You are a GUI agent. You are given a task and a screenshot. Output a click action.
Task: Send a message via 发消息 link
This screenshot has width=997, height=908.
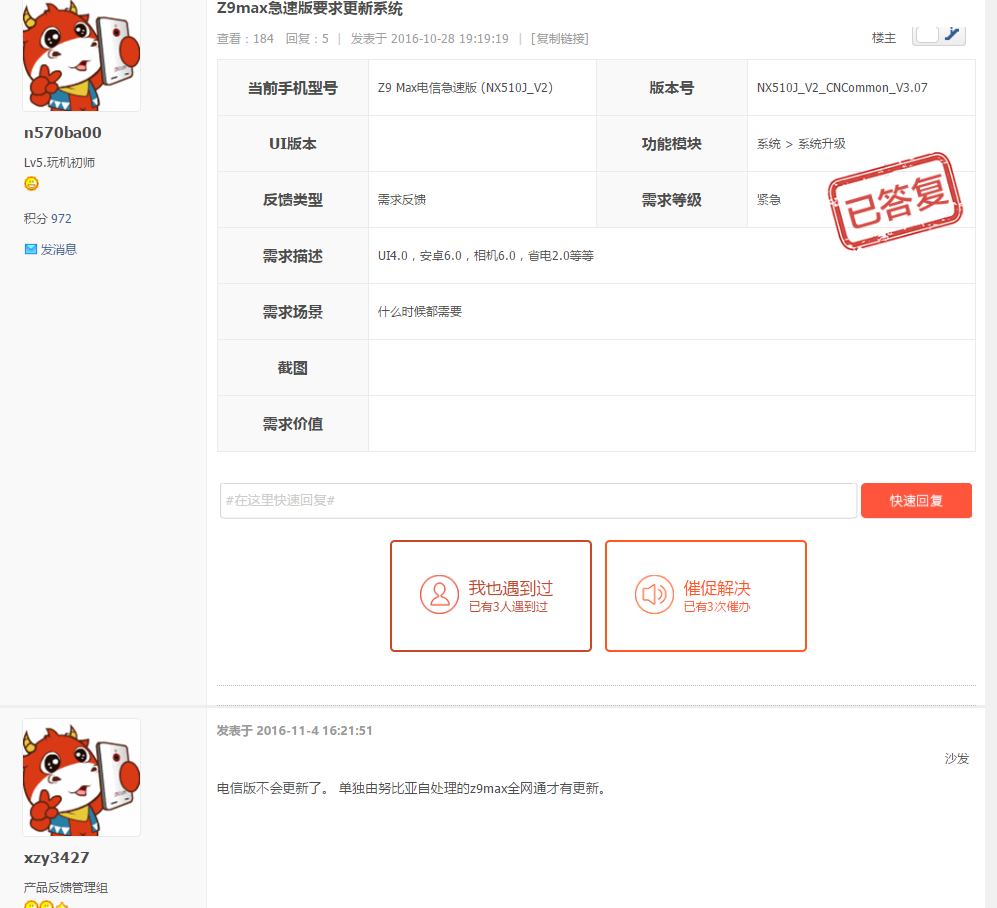(58, 249)
